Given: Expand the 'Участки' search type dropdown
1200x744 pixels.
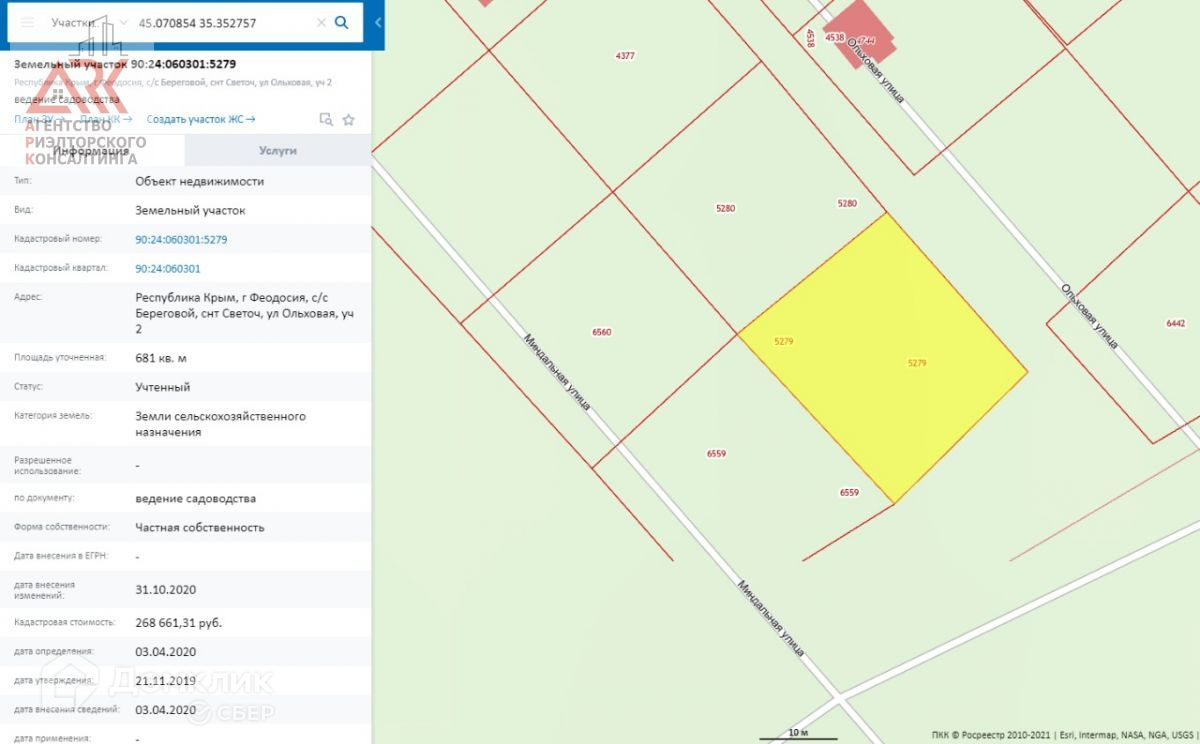Looking at the screenshot, I should click(x=122, y=22).
